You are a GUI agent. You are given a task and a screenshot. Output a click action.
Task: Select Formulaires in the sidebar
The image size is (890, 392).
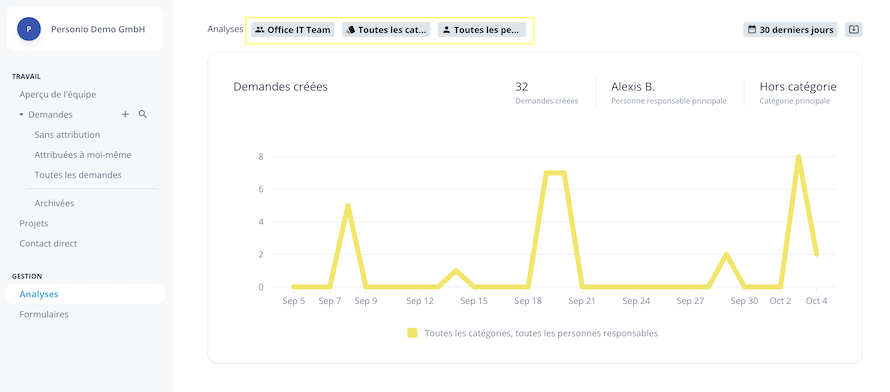point(44,314)
